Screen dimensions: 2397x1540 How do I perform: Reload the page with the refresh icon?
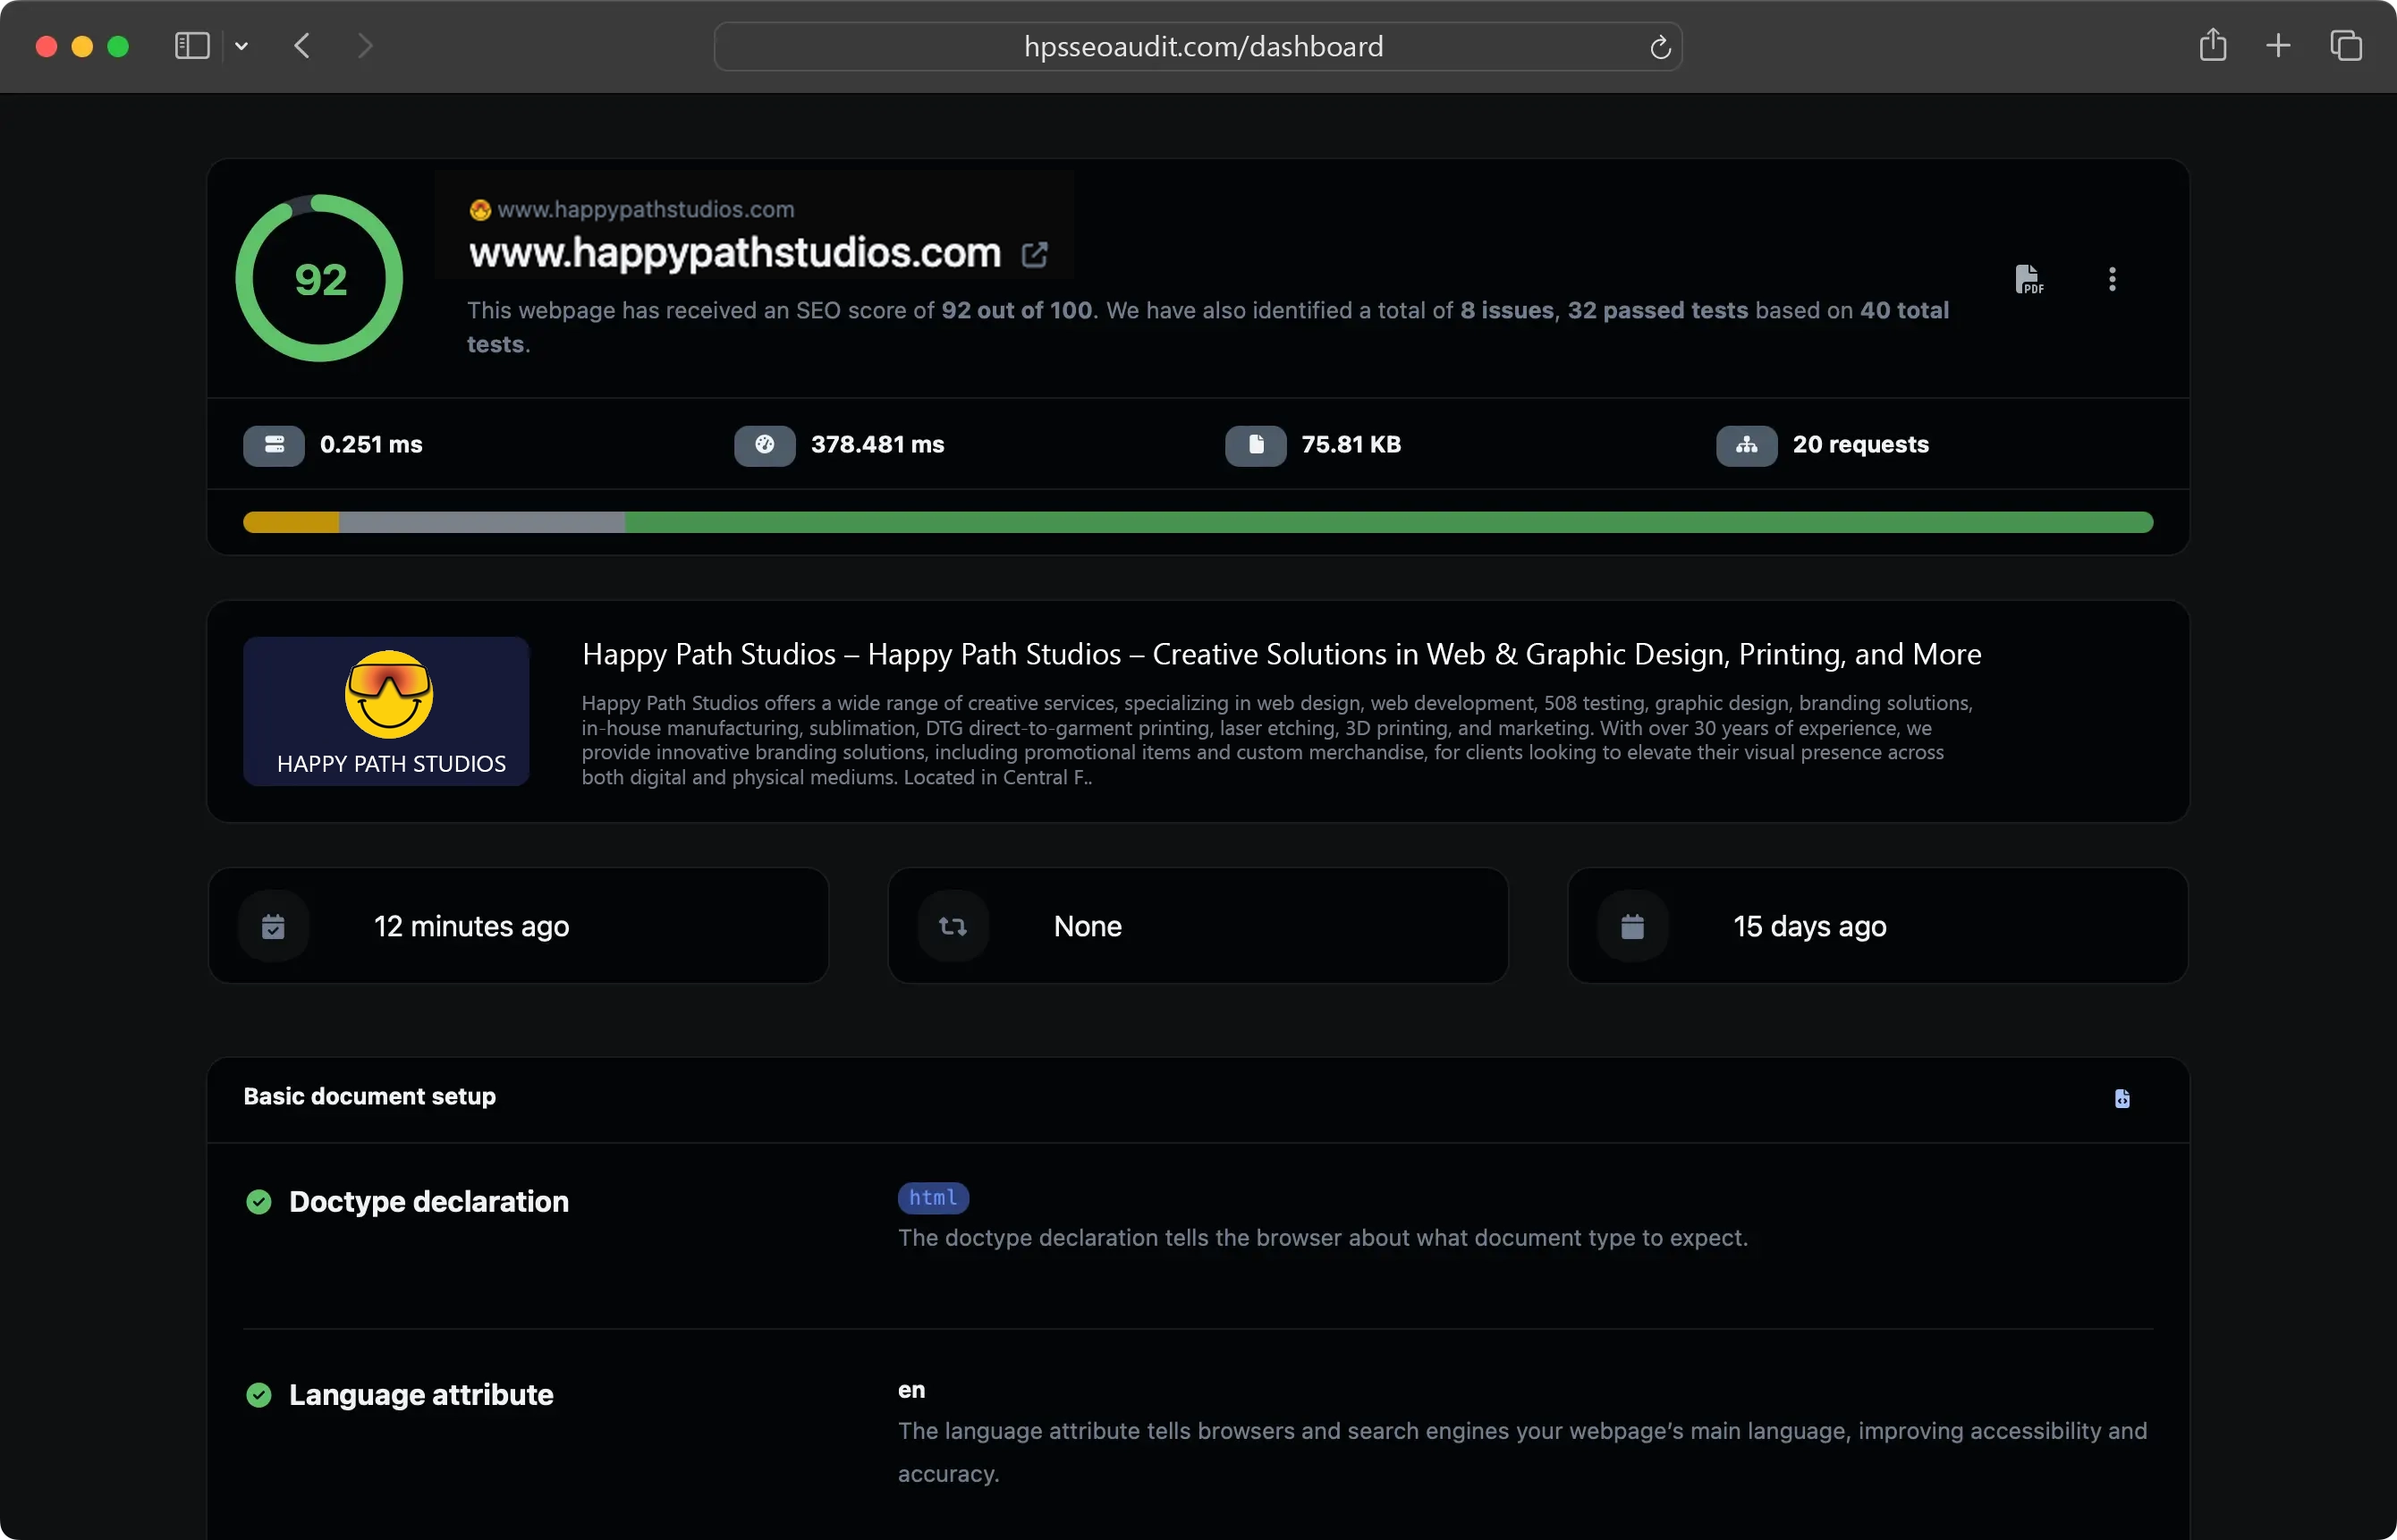tap(1660, 47)
